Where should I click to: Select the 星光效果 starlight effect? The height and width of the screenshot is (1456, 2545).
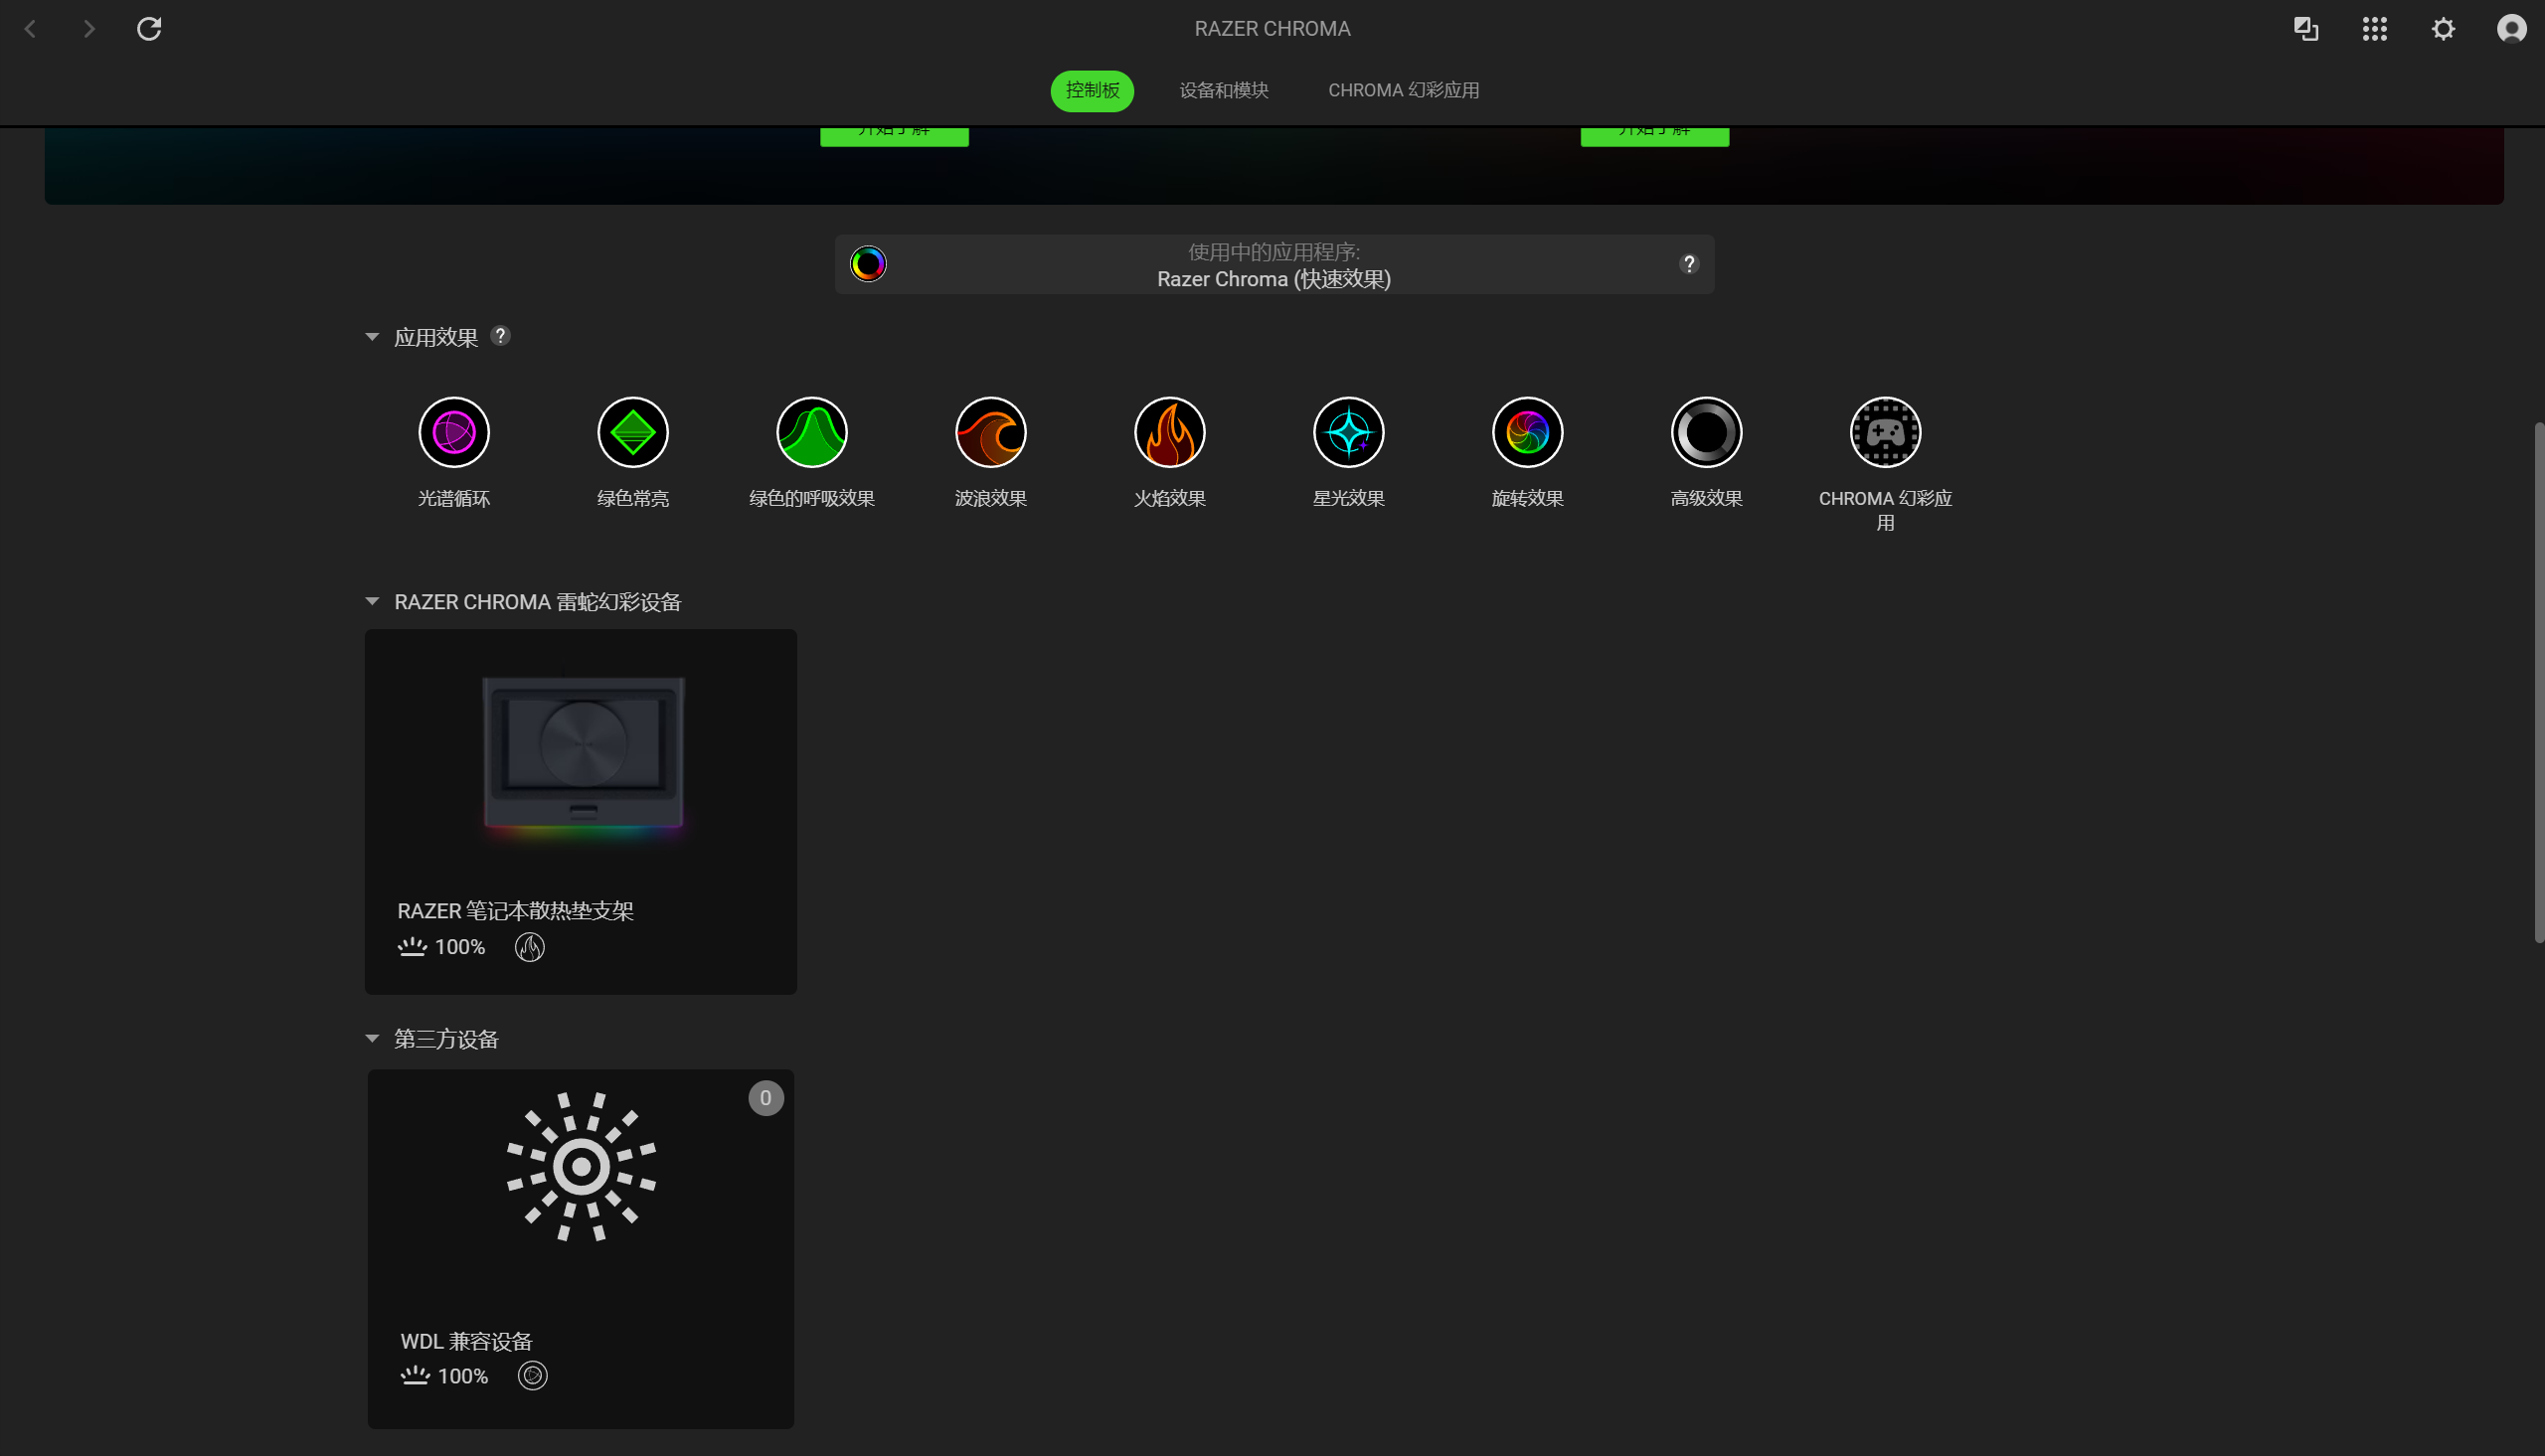(1348, 431)
